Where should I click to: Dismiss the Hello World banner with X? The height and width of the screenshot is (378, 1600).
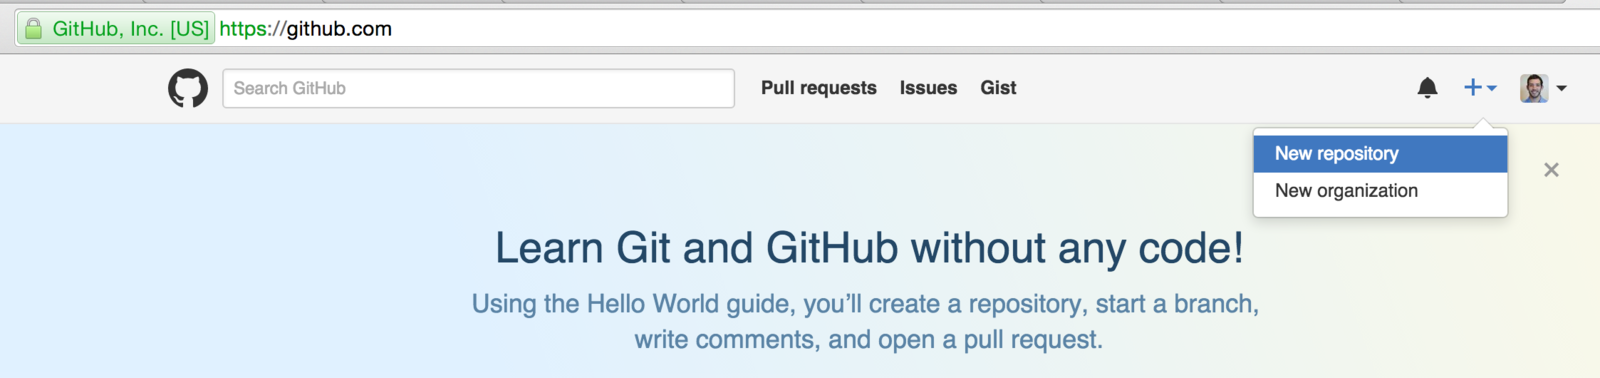click(x=1551, y=170)
